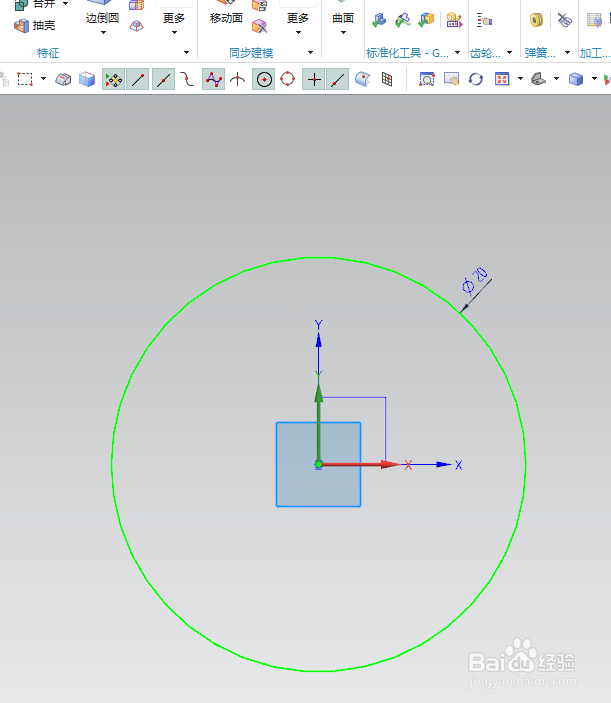This screenshot has width=611, height=703.
Task: Expand the Standardization Tools (标准化工具) group
Action: pos(458,52)
